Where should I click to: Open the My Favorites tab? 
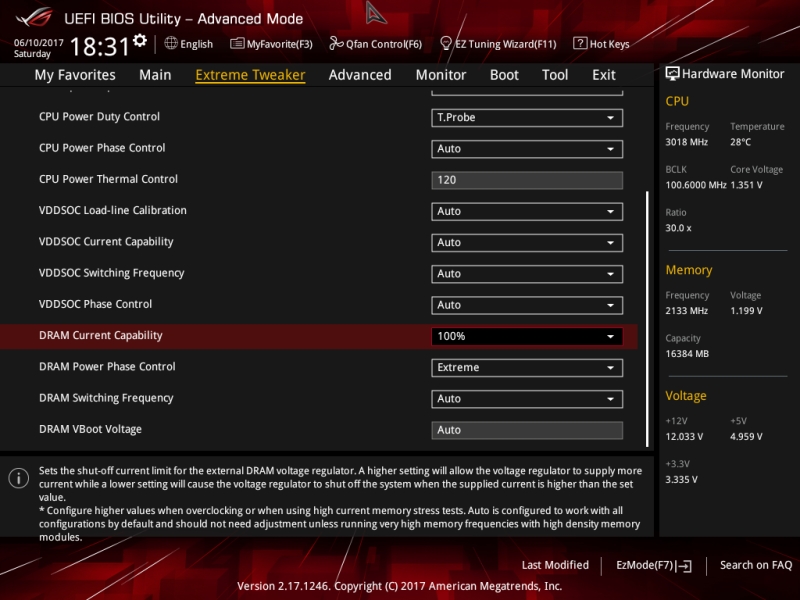point(75,75)
